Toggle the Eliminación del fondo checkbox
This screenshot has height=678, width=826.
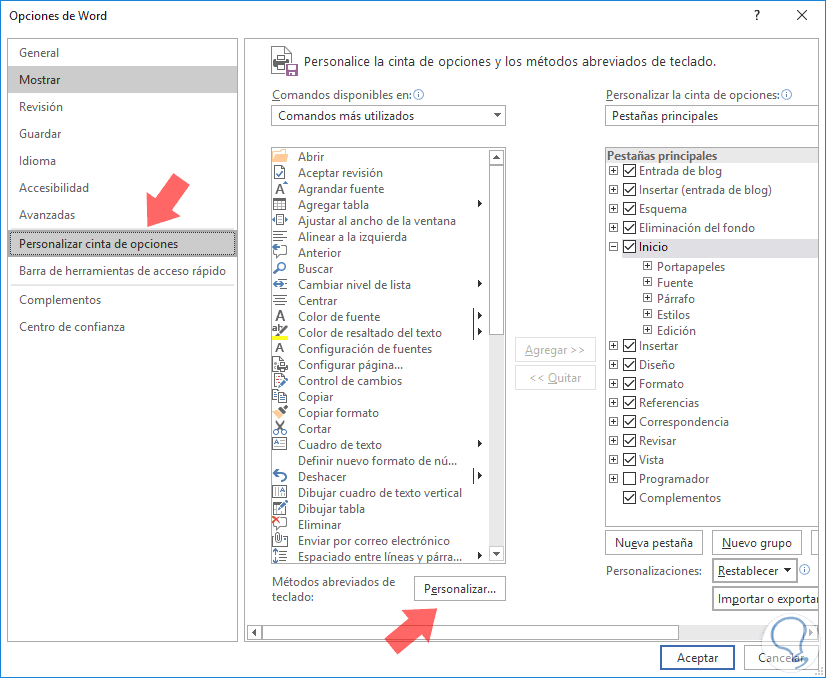click(x=630, y=228)
